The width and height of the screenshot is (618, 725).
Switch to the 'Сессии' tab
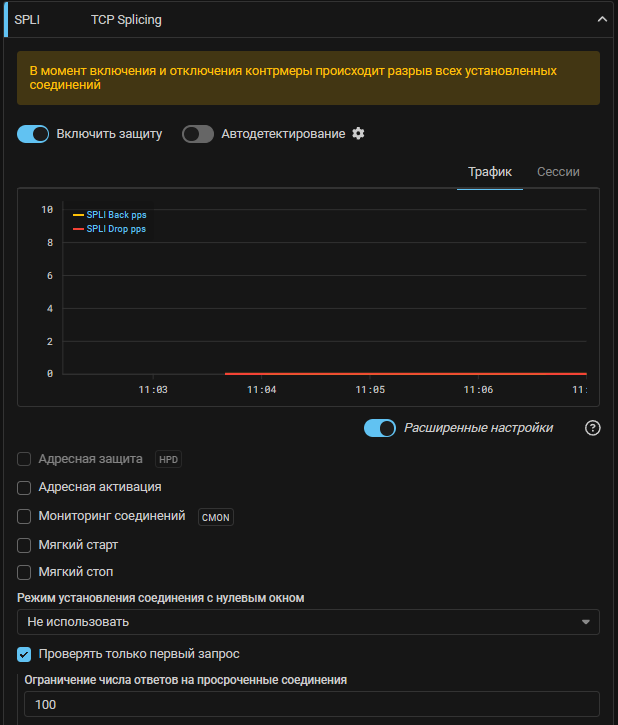click(558, 172)
